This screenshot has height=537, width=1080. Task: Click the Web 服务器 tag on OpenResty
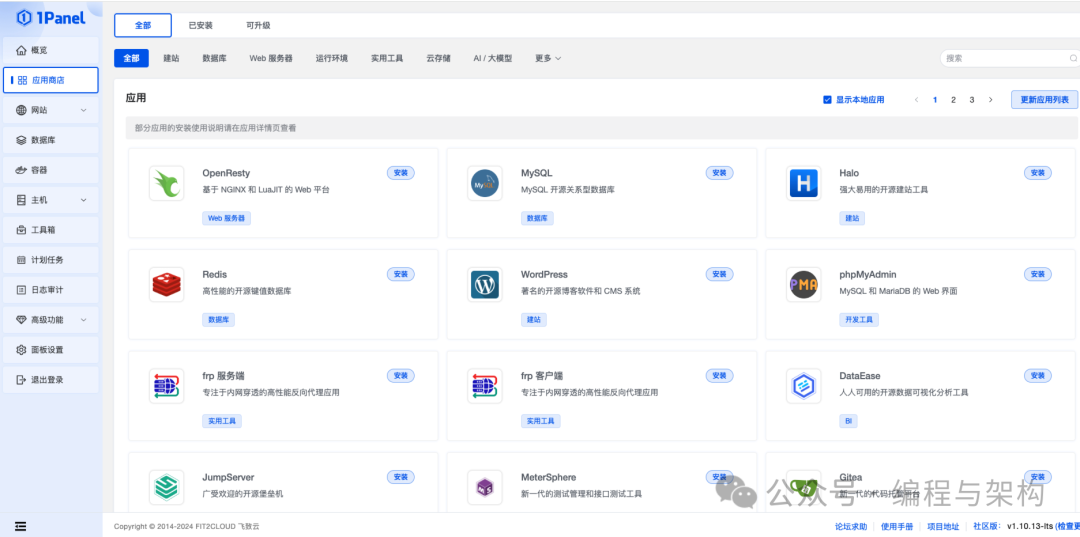227,218
